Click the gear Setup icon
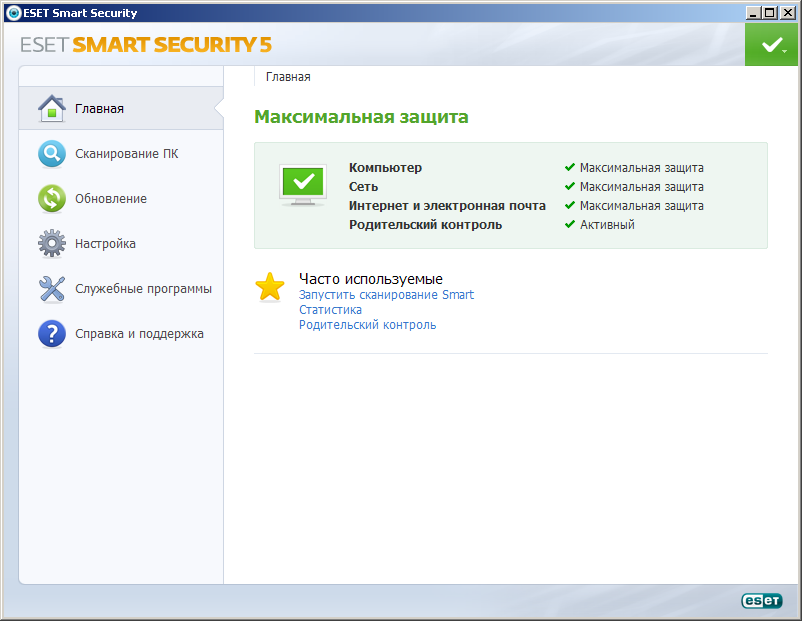 pyautogui.click(x=52, y=243)
